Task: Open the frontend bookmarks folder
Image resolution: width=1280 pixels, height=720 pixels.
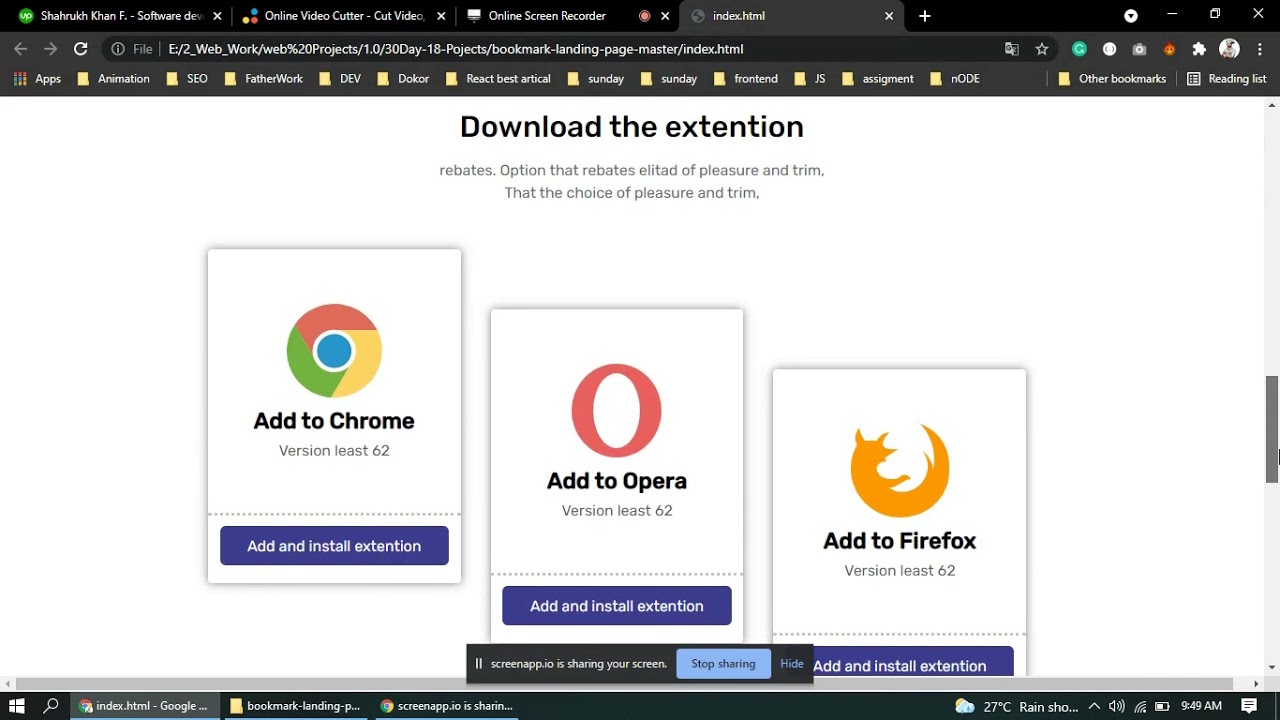Action: (745, 79)
